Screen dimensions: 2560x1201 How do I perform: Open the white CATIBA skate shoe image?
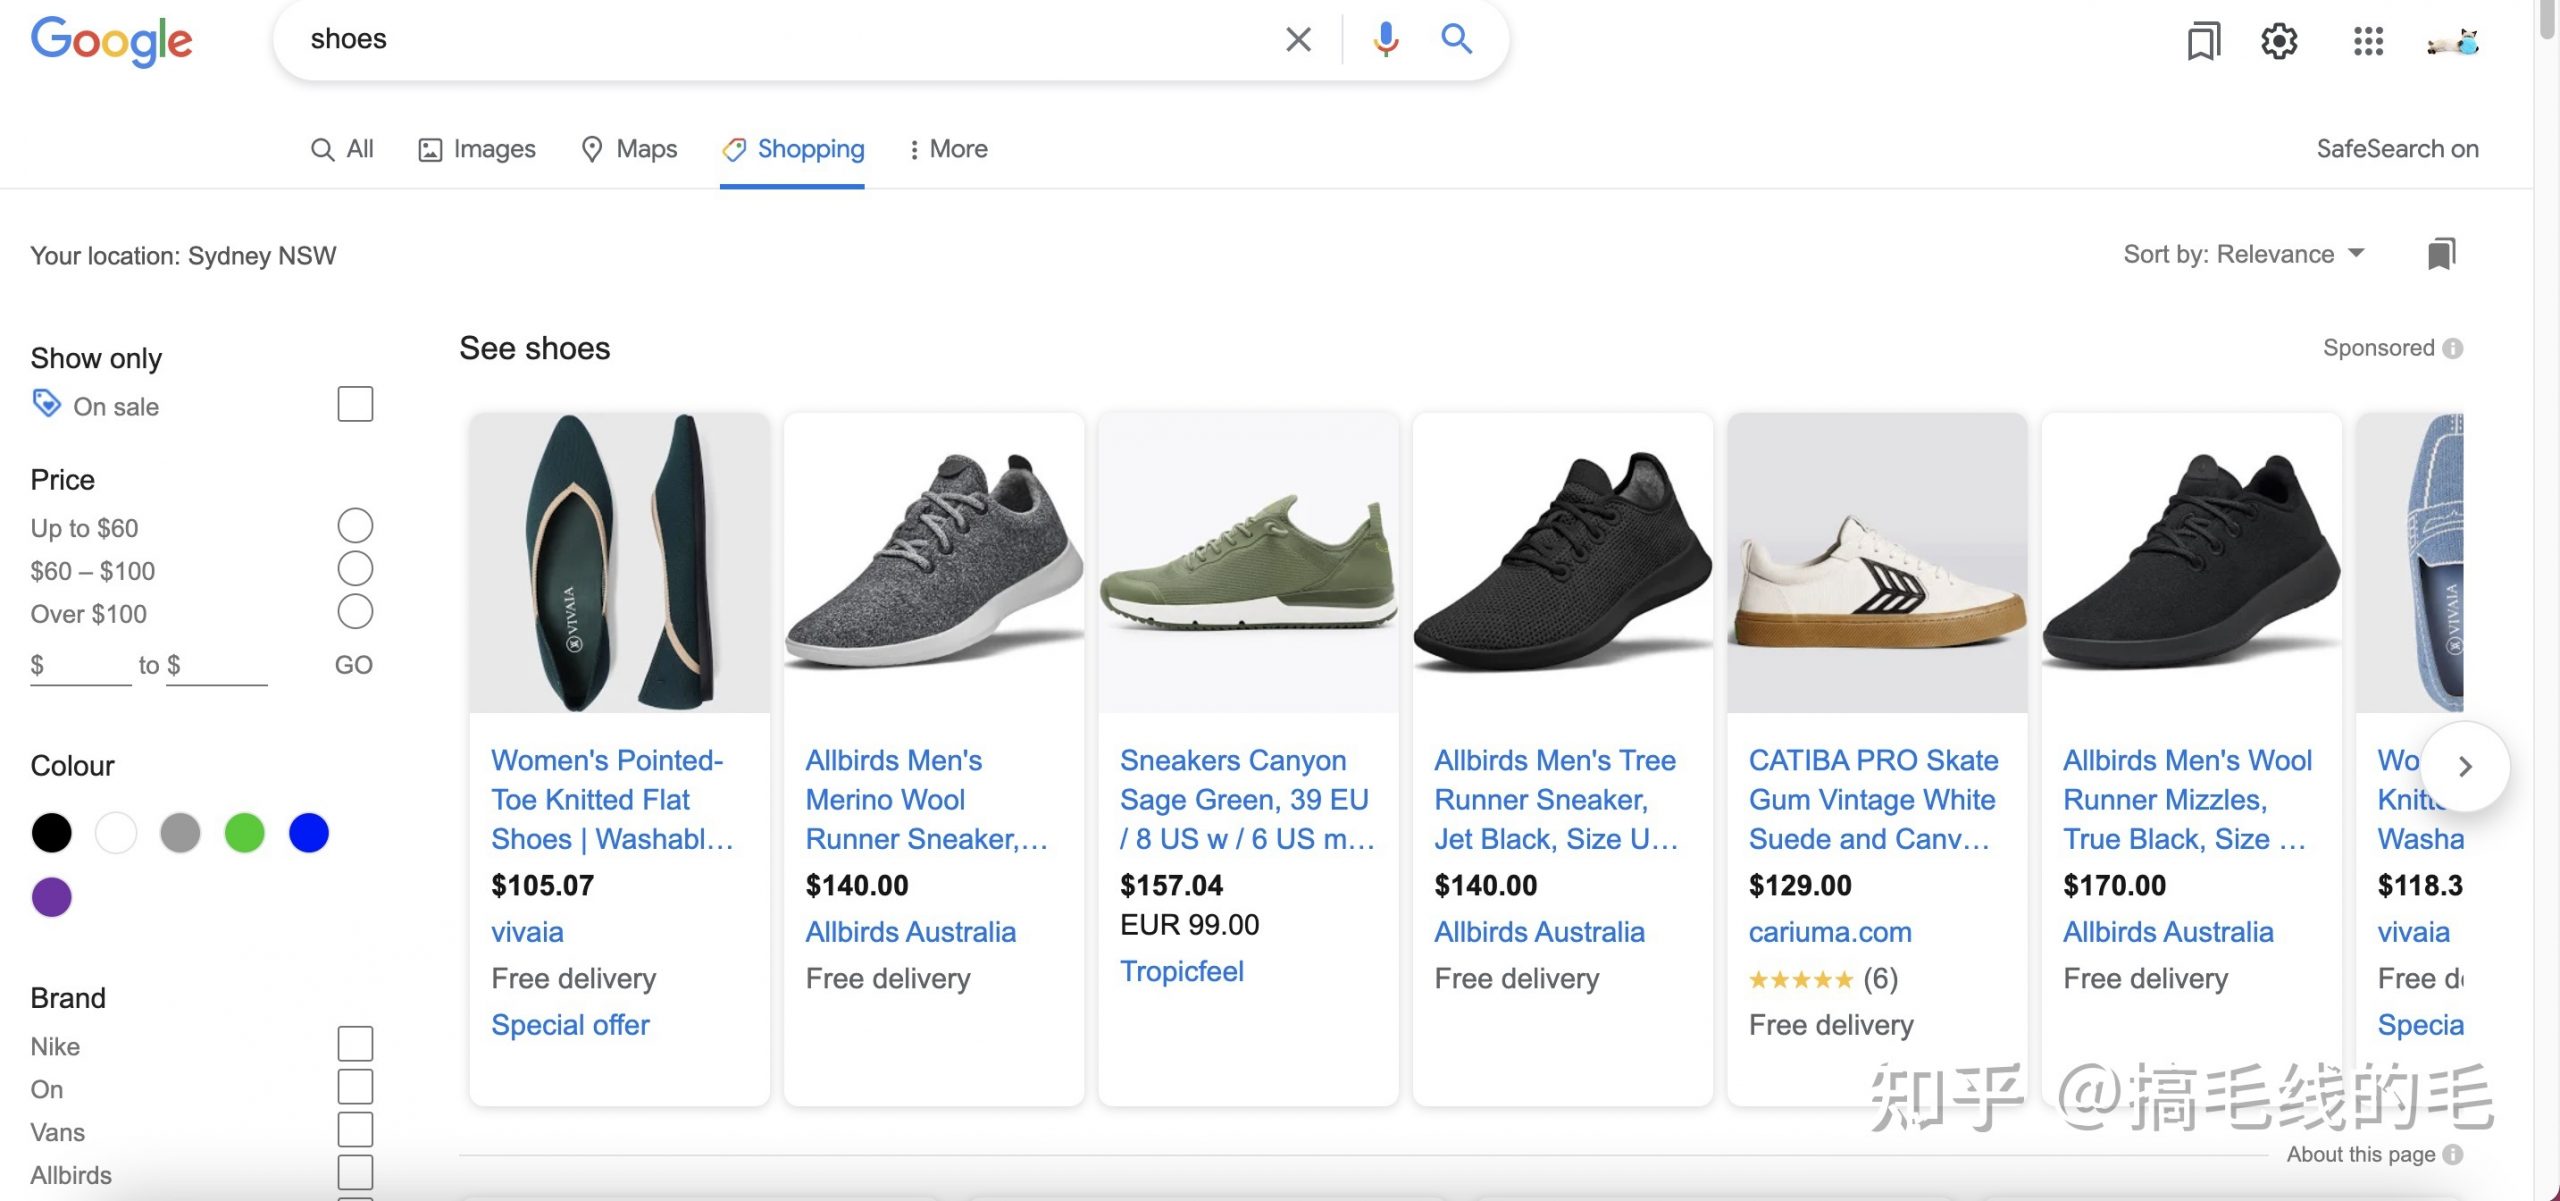[x=1877, y=563]
